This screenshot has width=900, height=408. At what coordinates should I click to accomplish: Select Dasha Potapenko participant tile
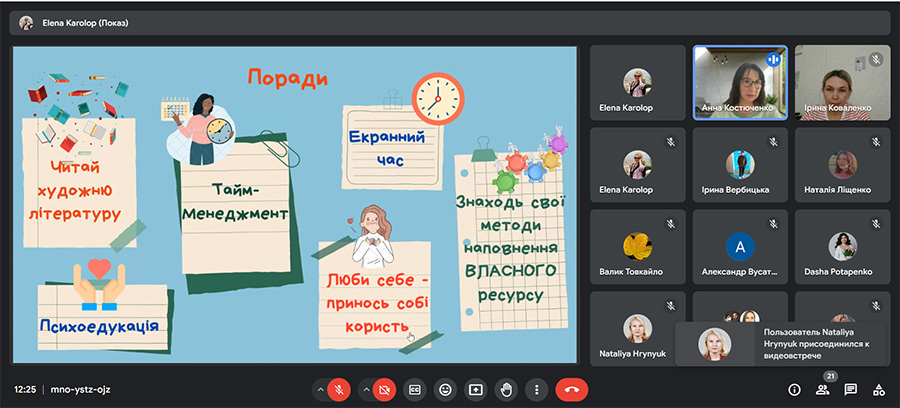tap(842, 247)
